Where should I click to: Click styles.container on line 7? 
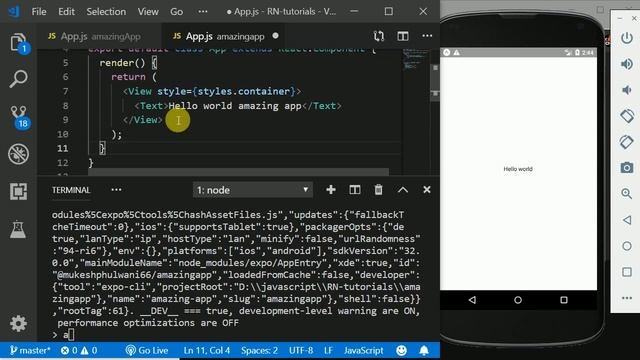point(243,91)
